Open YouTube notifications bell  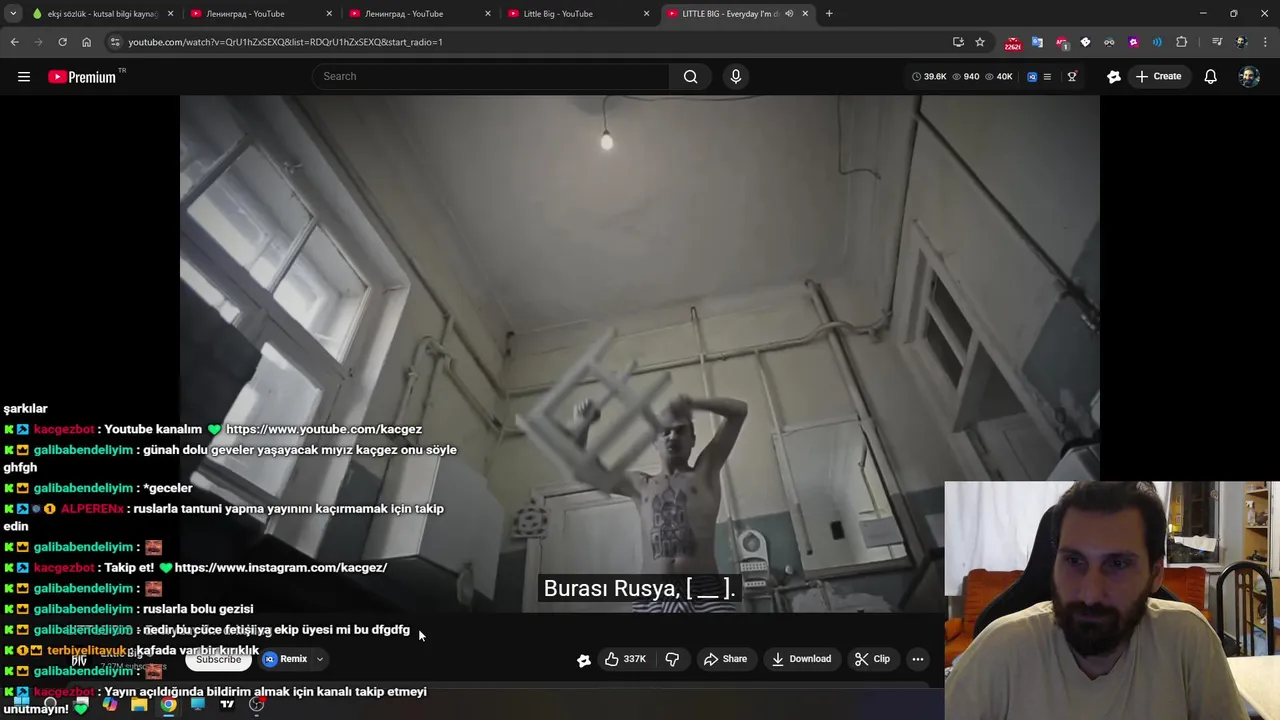click(x=1210, y=76)
